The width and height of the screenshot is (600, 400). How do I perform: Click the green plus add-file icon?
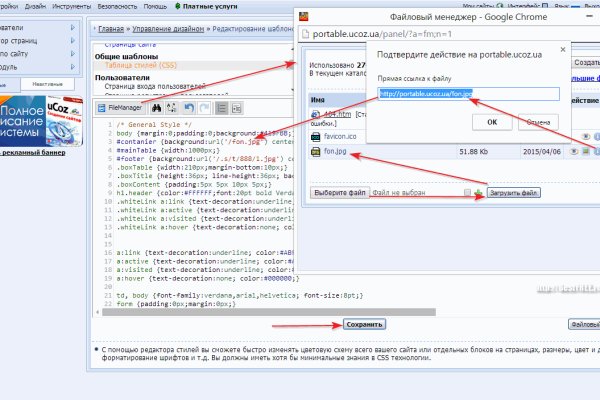click(478, 192)
